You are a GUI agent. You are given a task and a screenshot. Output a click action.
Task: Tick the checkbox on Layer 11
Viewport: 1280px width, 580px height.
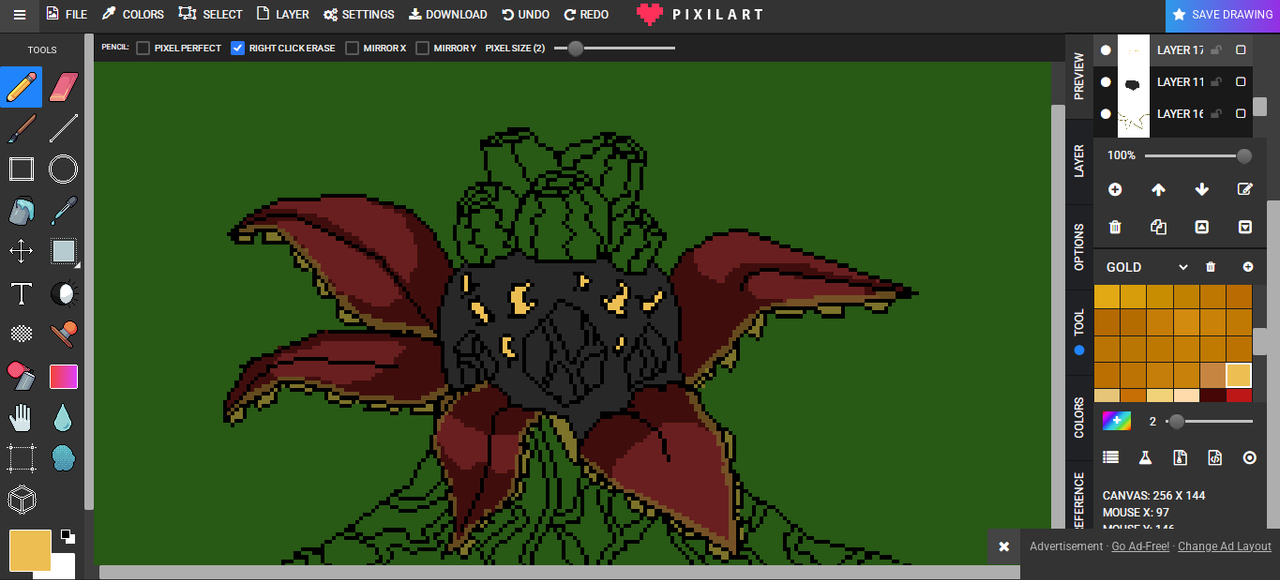click(1241, 82)
